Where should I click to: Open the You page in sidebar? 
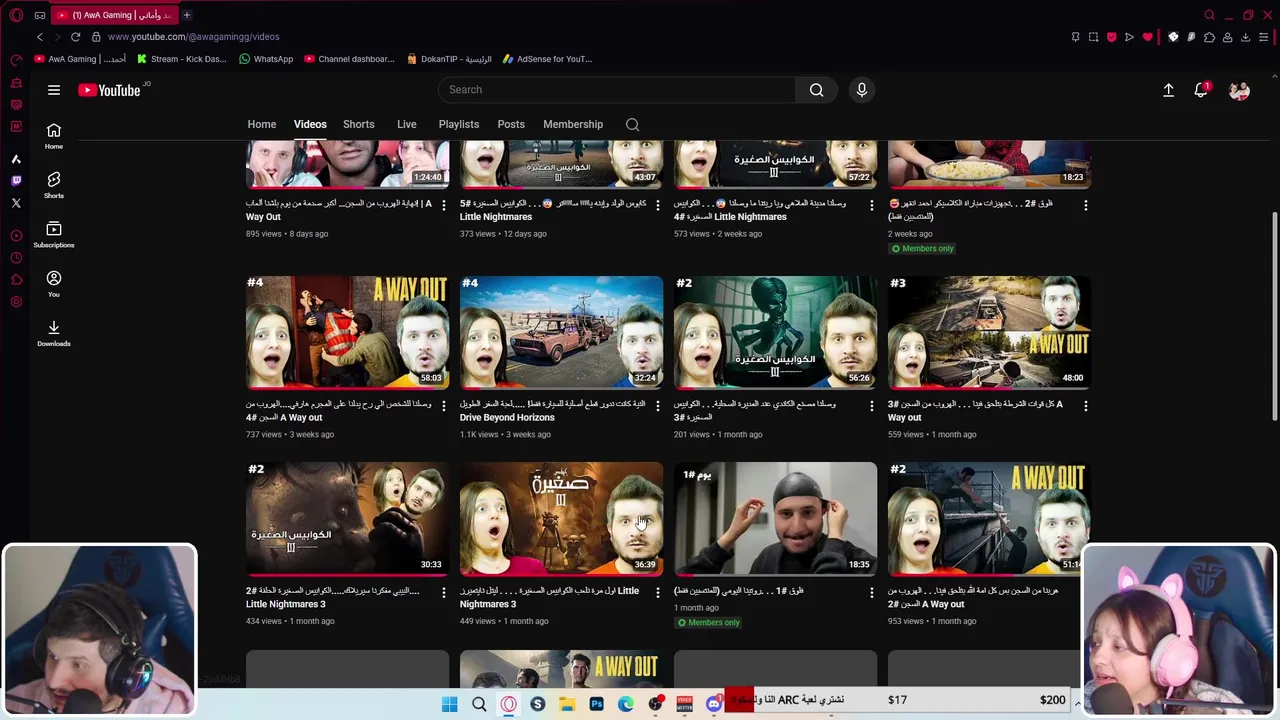pyautogui.click(x=54, y=284)
